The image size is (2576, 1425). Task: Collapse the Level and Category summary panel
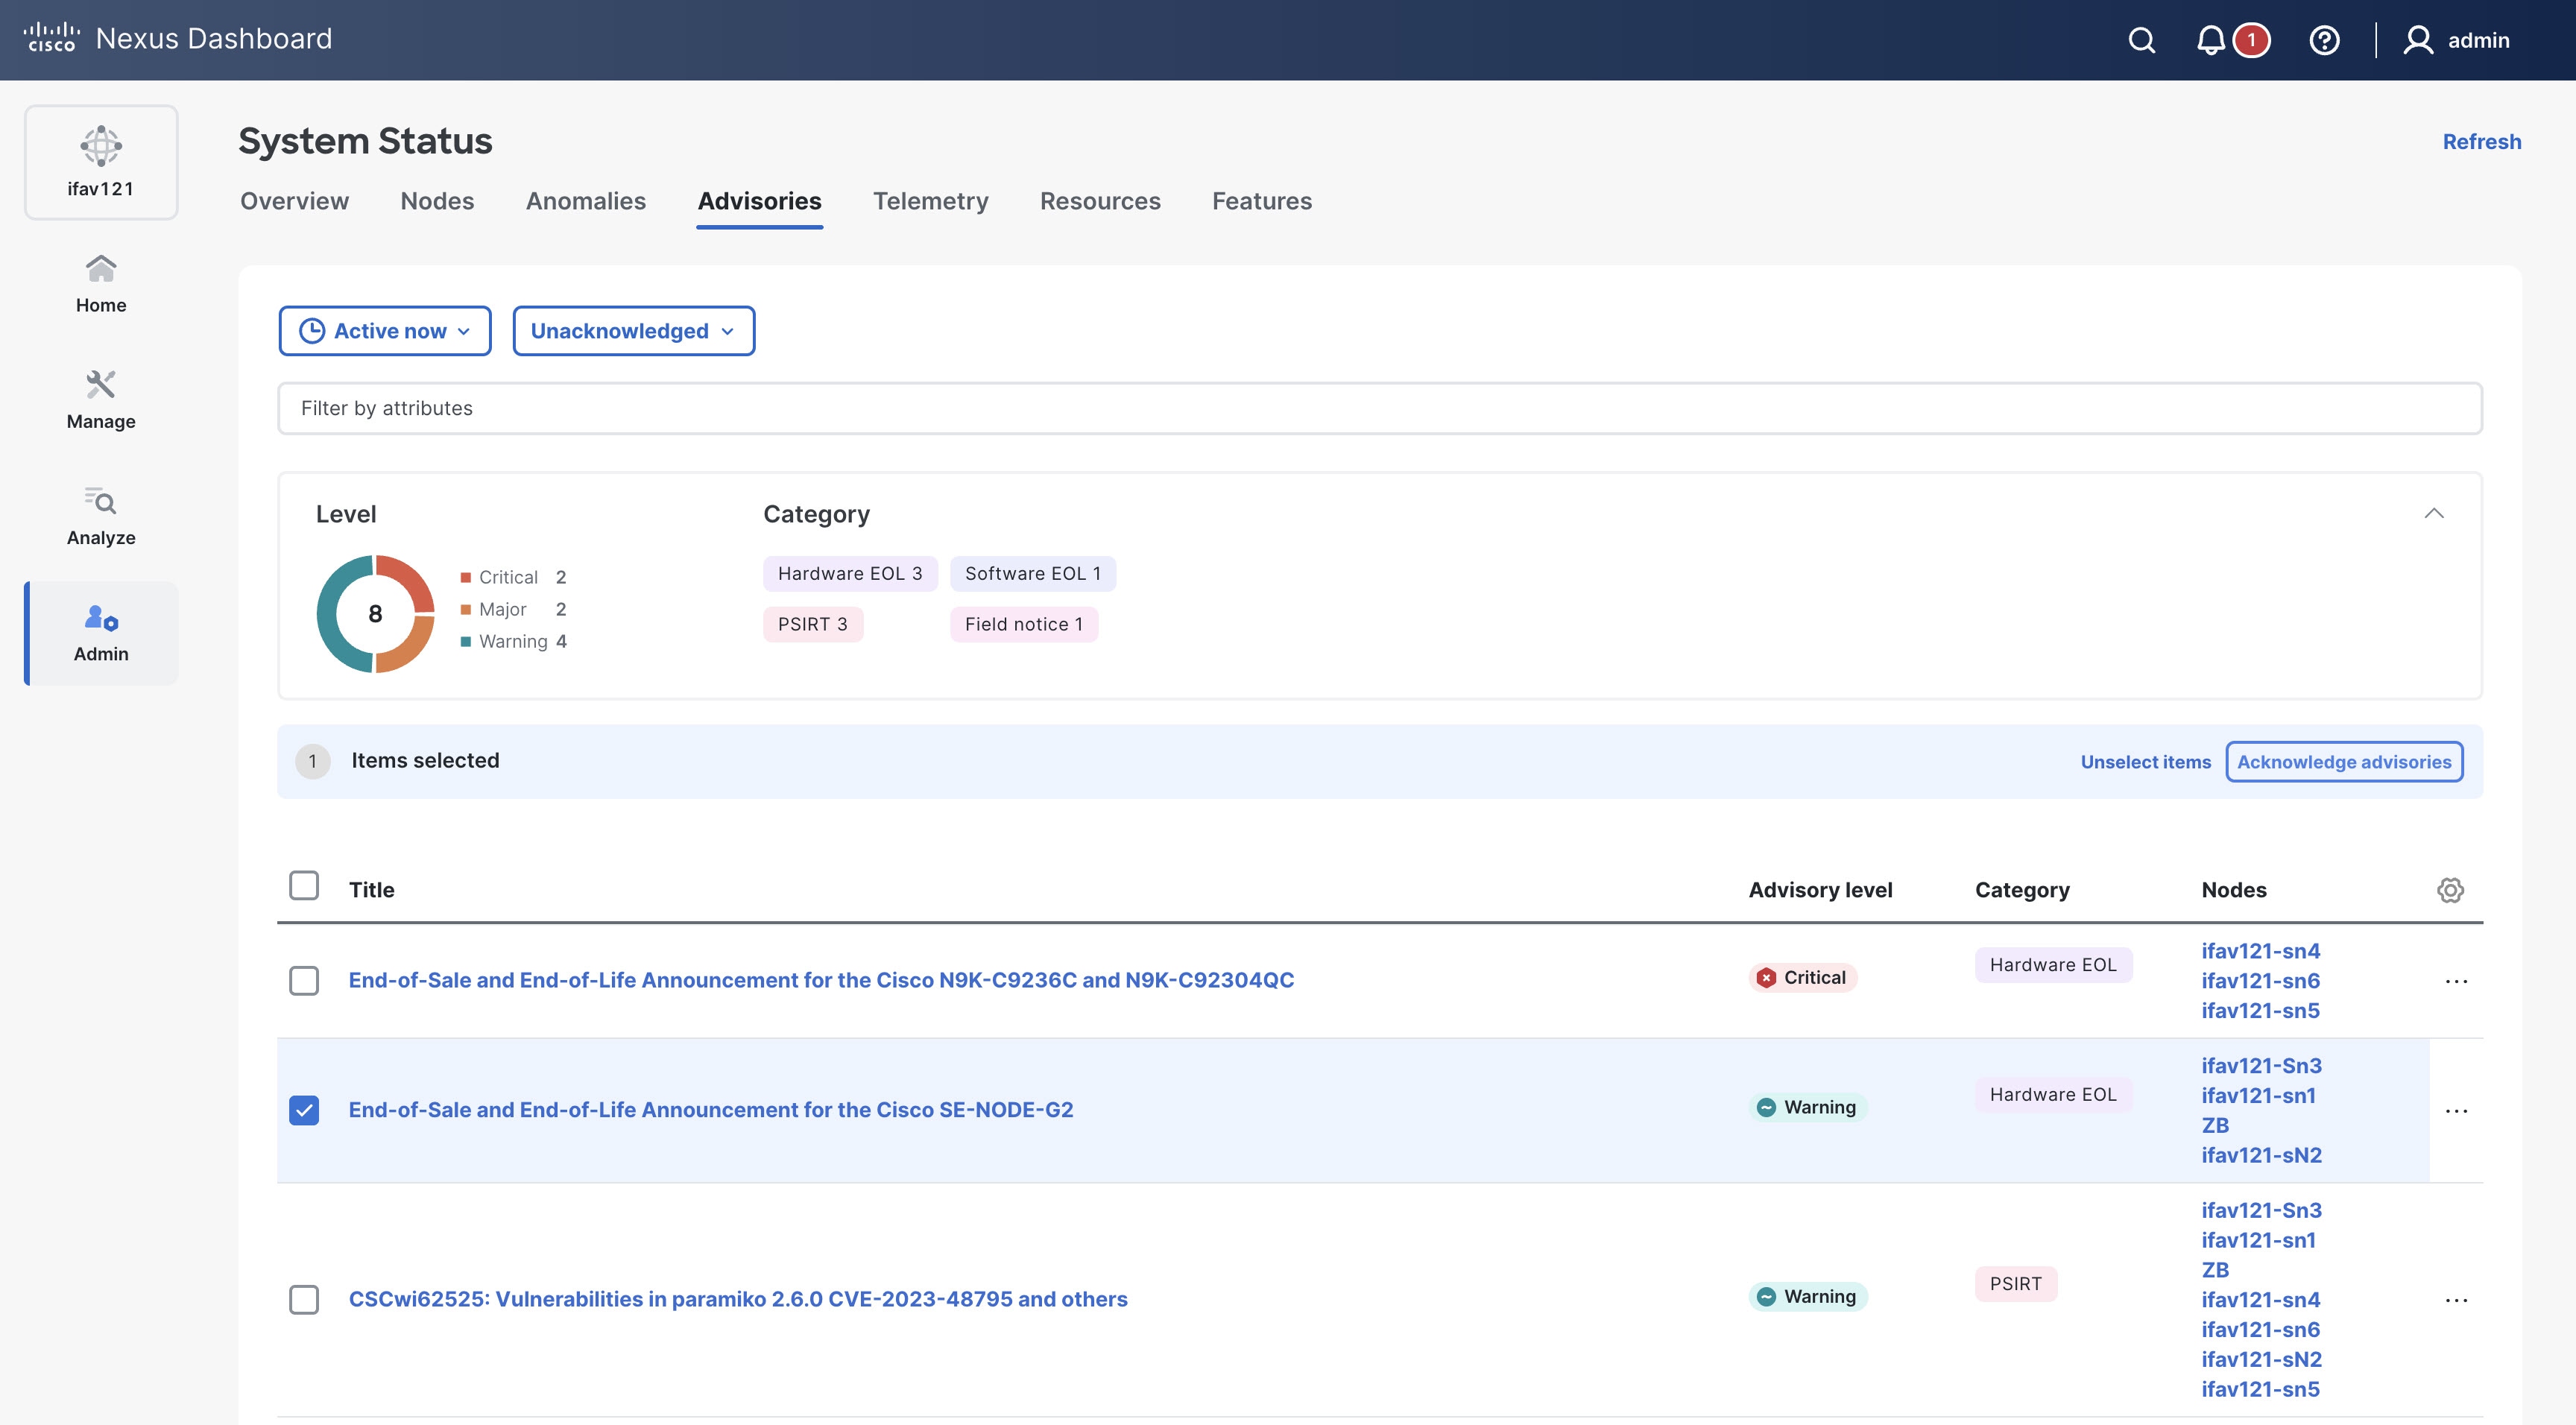pyautogui.click(x=2434, y=513)
